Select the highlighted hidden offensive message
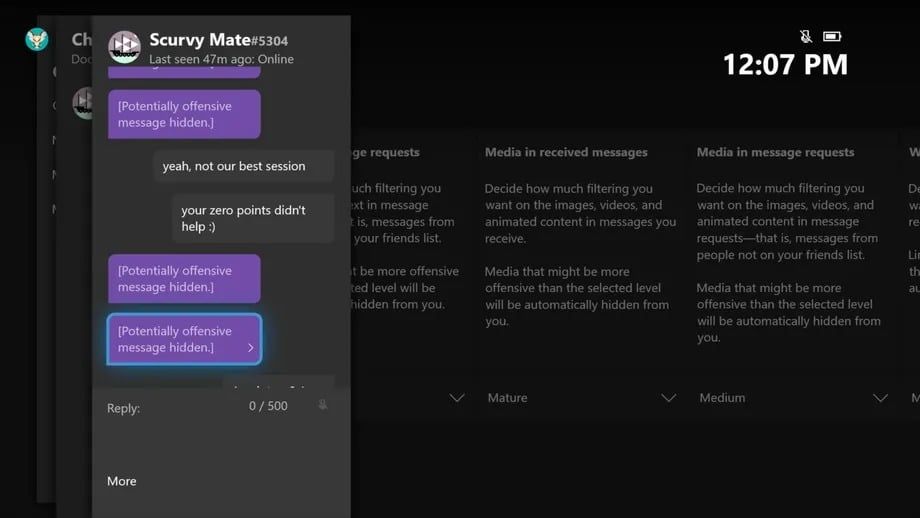This screenshot has width=920, height=518. click(x=184, y=339)
